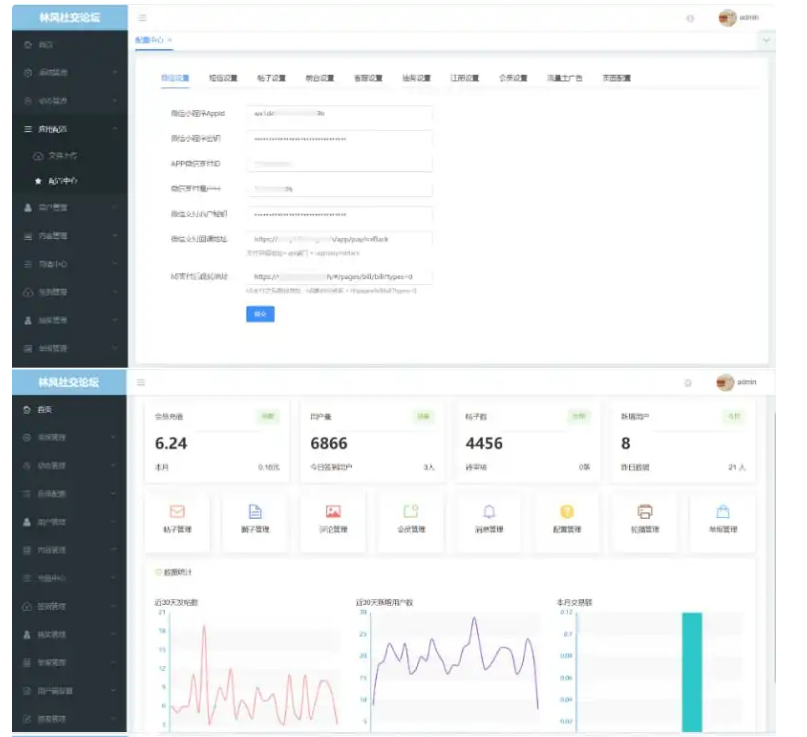Viewport: 807px width, 737px height.
Task: Open 文件中心 in the sidebar submenu
Action: pos(62,156)
